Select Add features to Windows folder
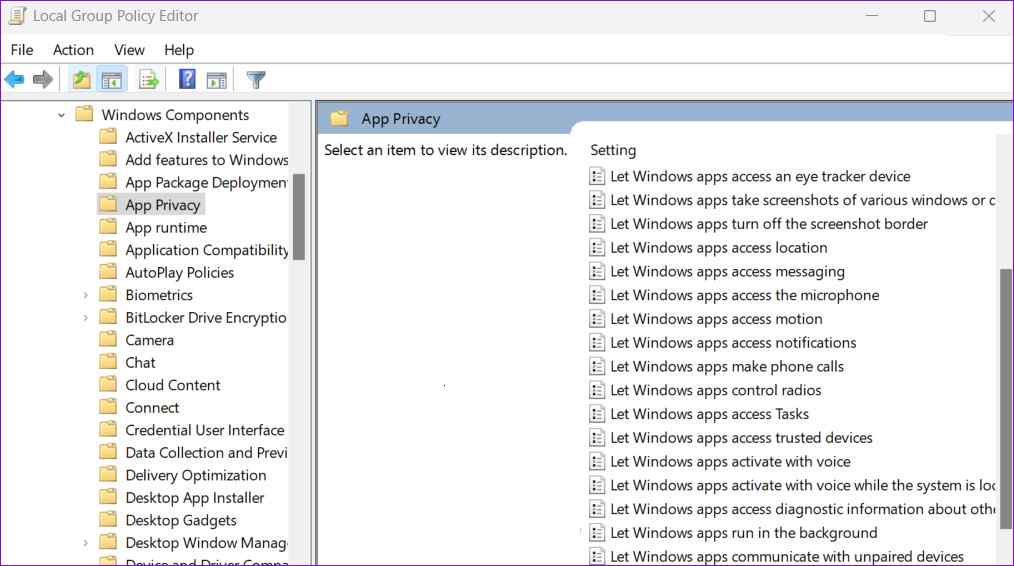 (x=206, y=160)
